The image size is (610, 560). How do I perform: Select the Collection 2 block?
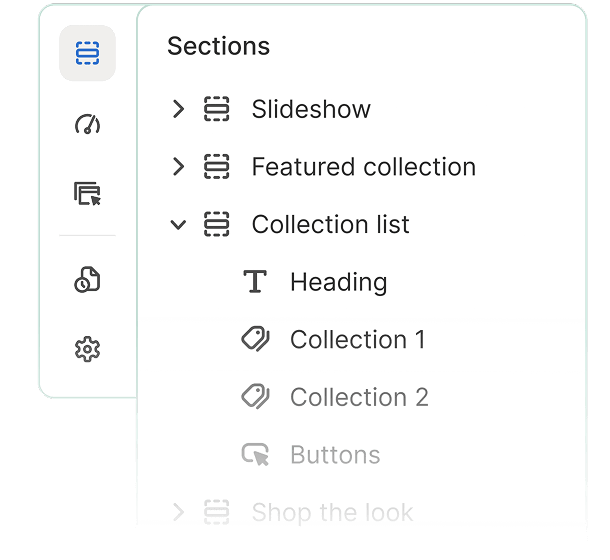click(359, 397)
